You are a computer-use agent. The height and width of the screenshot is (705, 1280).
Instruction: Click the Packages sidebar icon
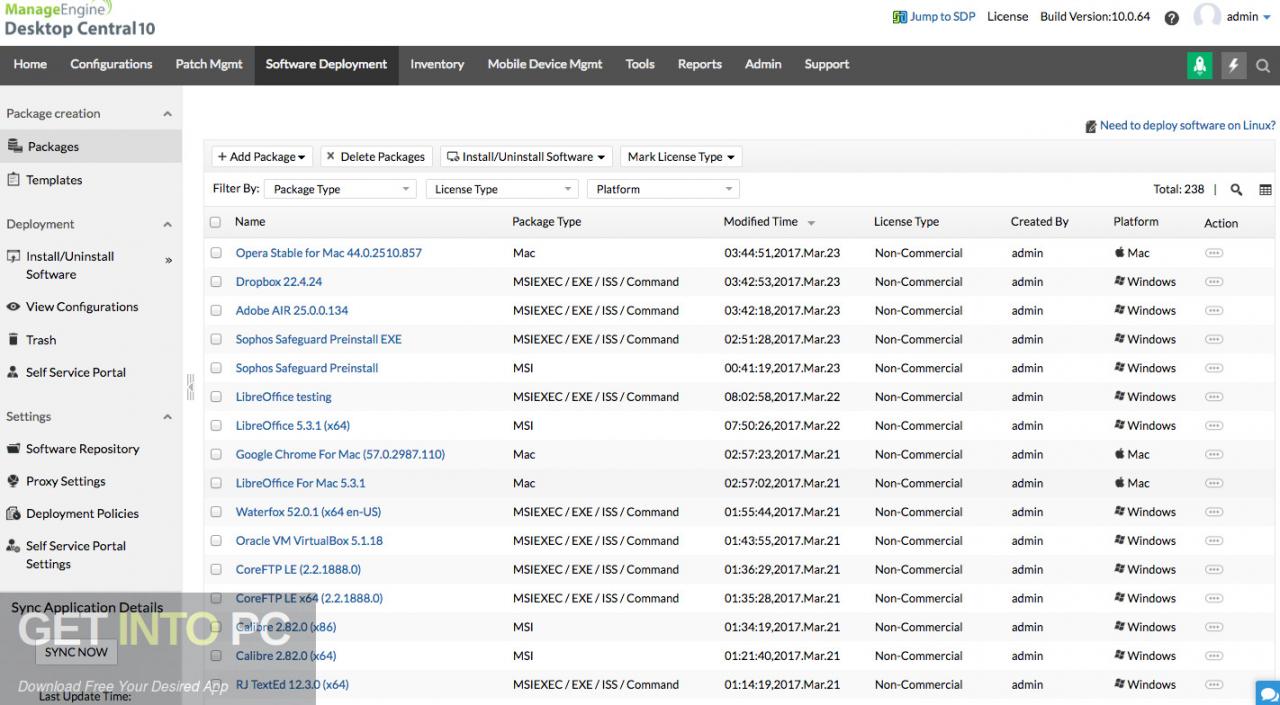click(14, 146)
